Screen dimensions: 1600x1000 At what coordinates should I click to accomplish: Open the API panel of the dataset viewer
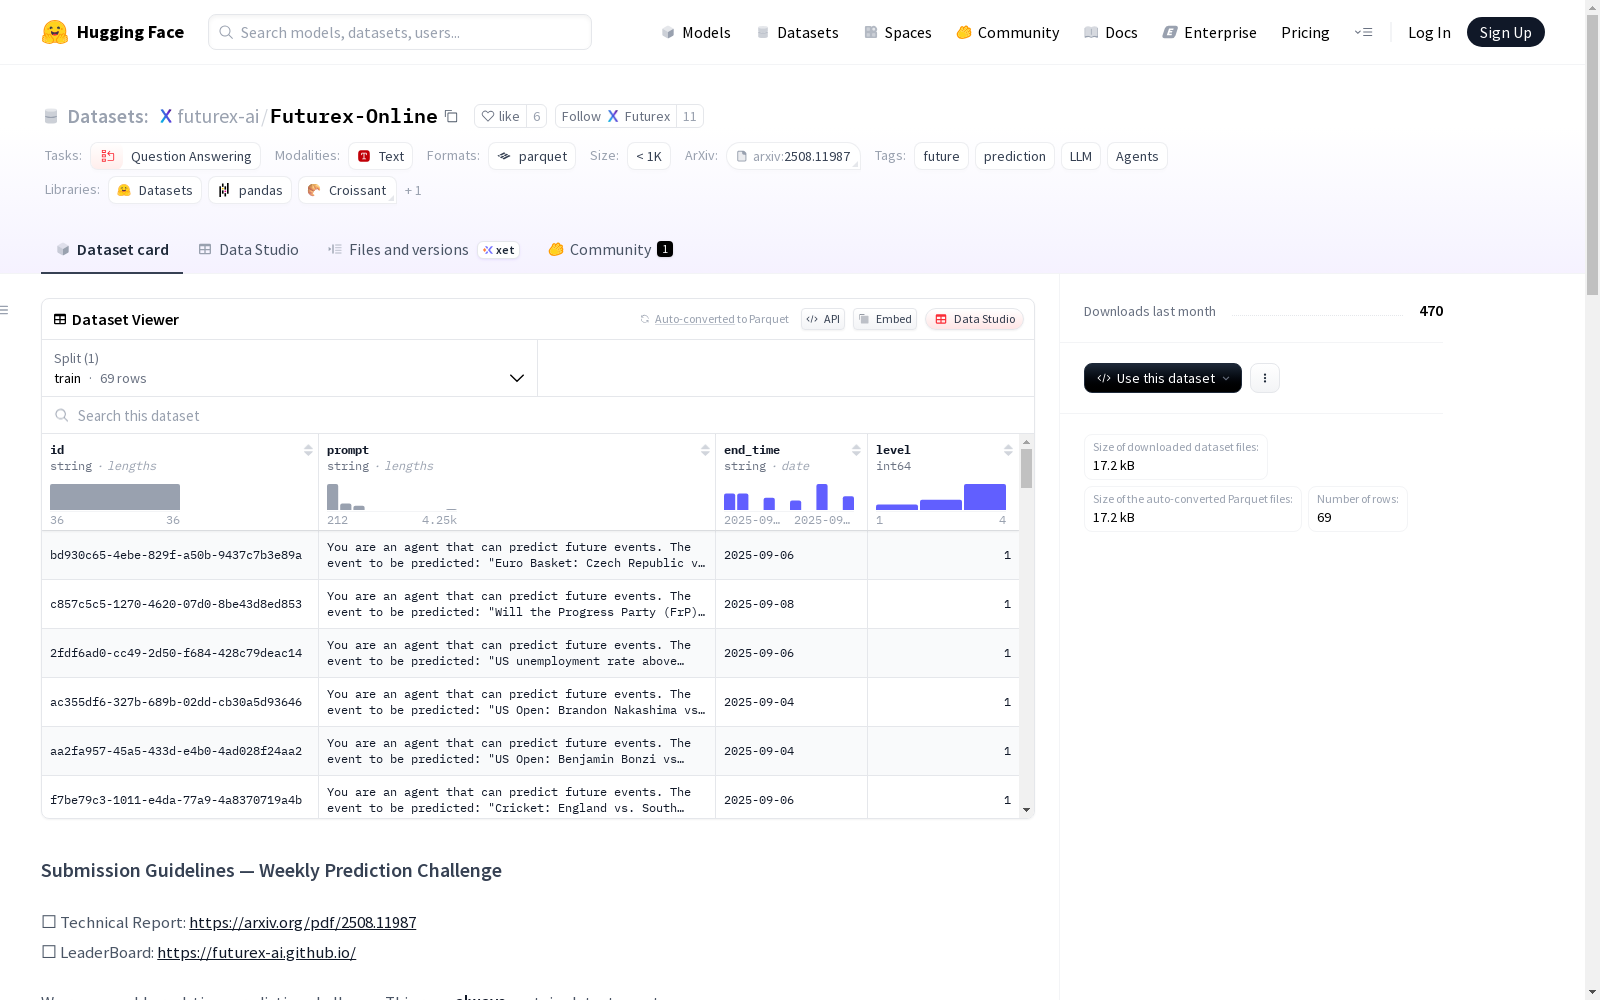click(823, 319)
